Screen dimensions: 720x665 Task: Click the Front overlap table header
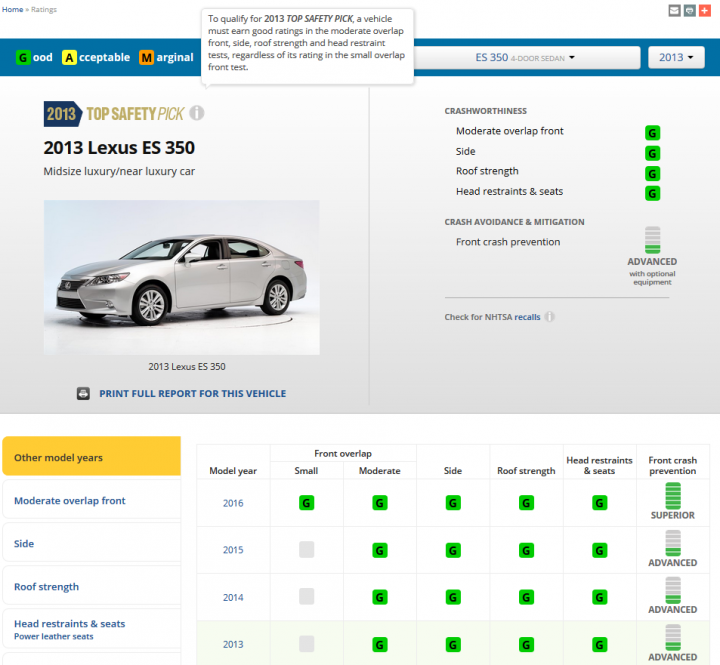coord(343,454)
